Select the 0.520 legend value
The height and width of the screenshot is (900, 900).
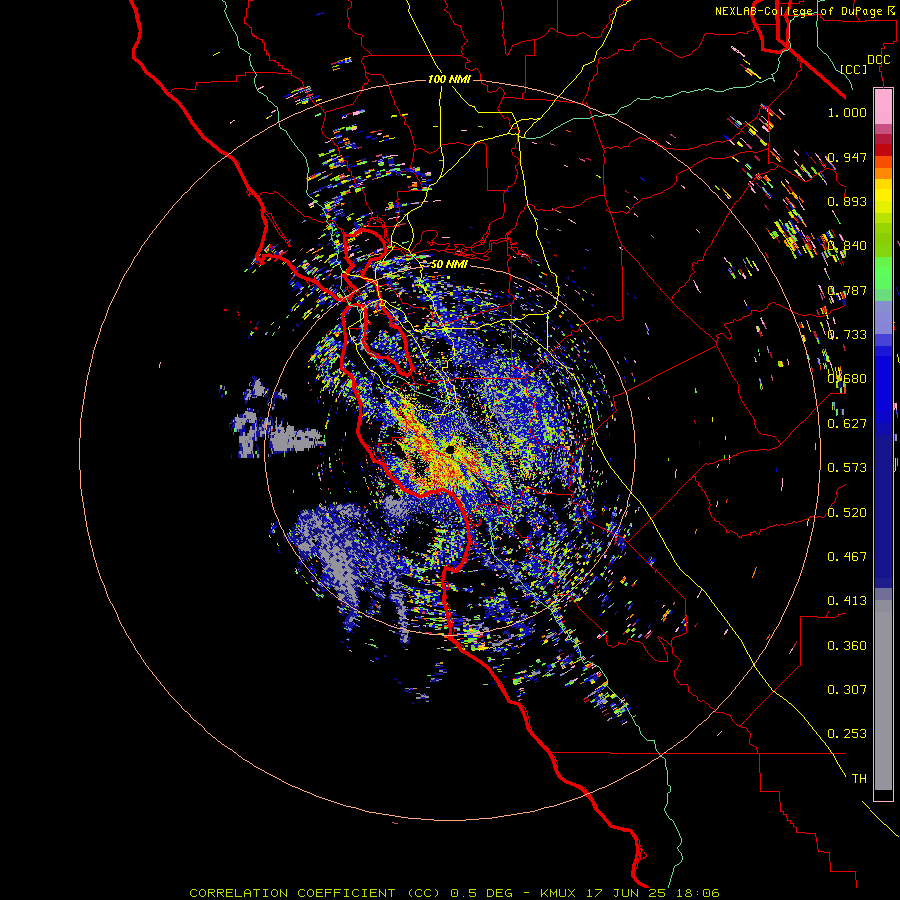point(847,513)
